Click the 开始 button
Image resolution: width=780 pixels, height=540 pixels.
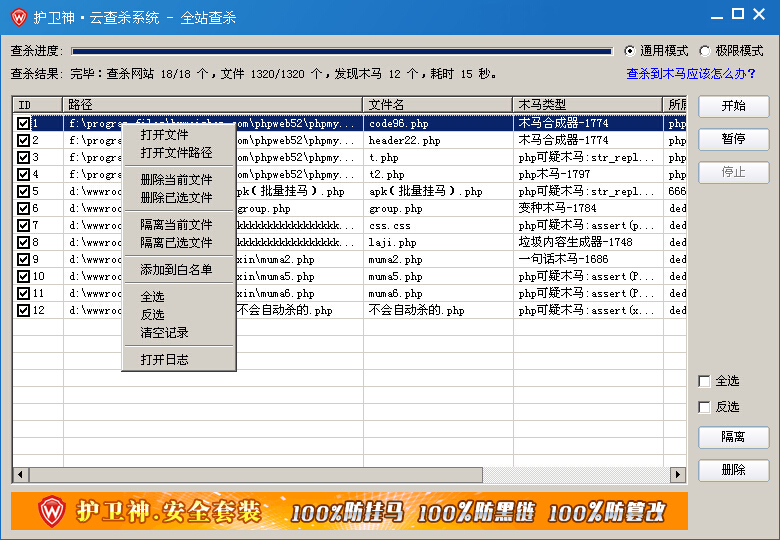[734, 106]
